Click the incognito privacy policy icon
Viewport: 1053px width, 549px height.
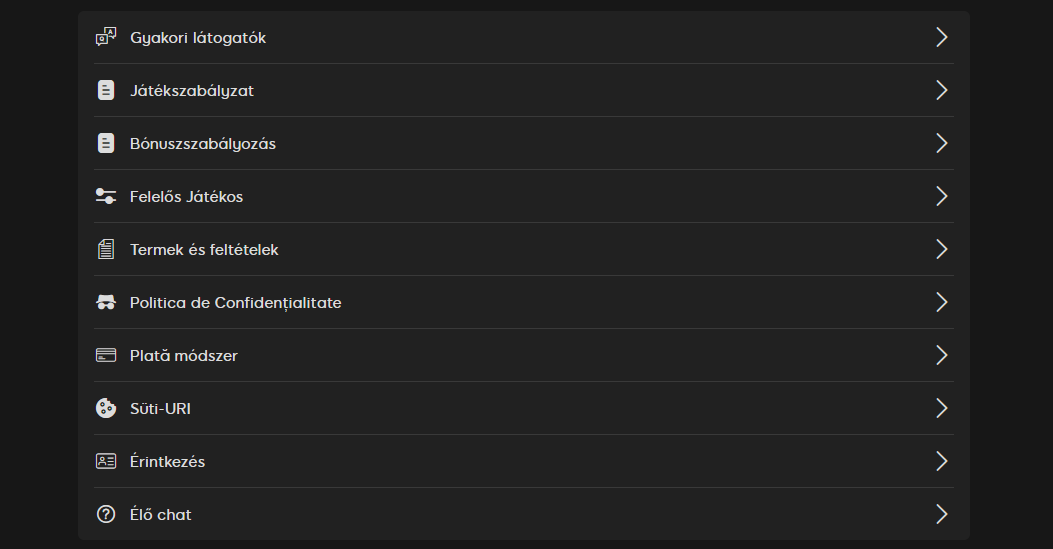[x=106, y=303]
